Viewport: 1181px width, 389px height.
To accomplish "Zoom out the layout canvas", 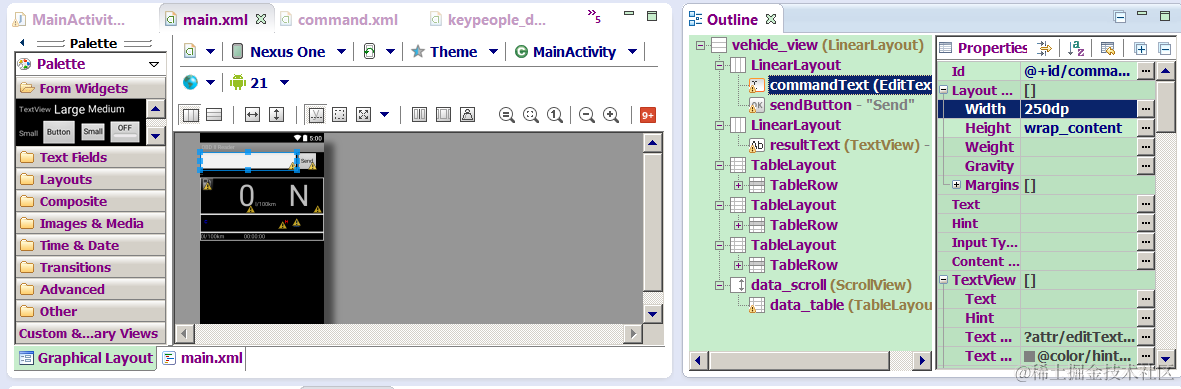I will click(x=587, y=115).
